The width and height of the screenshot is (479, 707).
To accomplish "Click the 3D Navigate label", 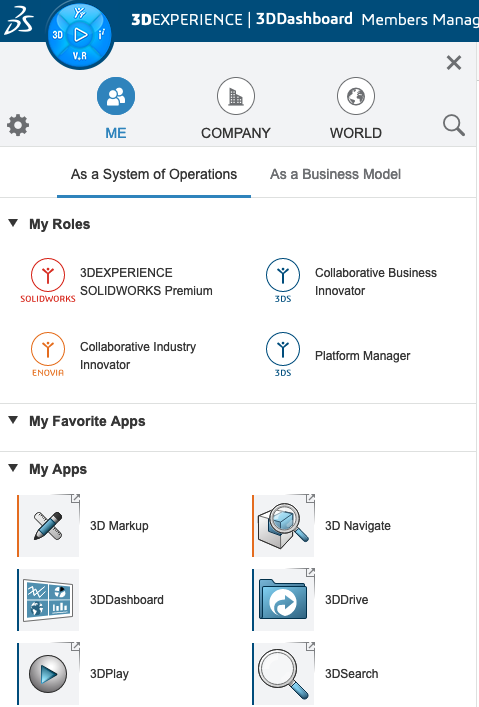I will [x=358, y=526].
